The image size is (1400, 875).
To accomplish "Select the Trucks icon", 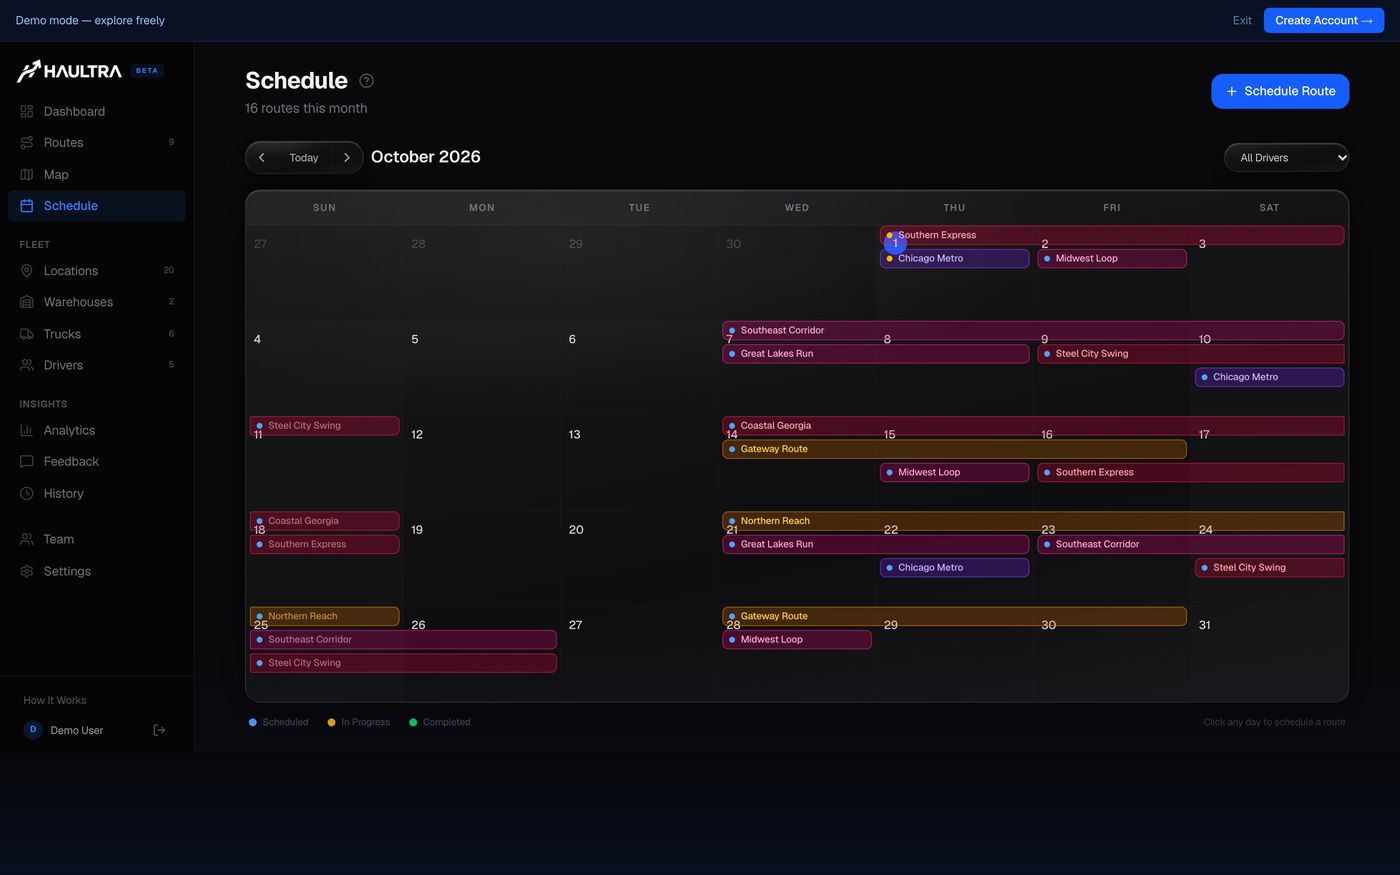I will coord(27,334).
